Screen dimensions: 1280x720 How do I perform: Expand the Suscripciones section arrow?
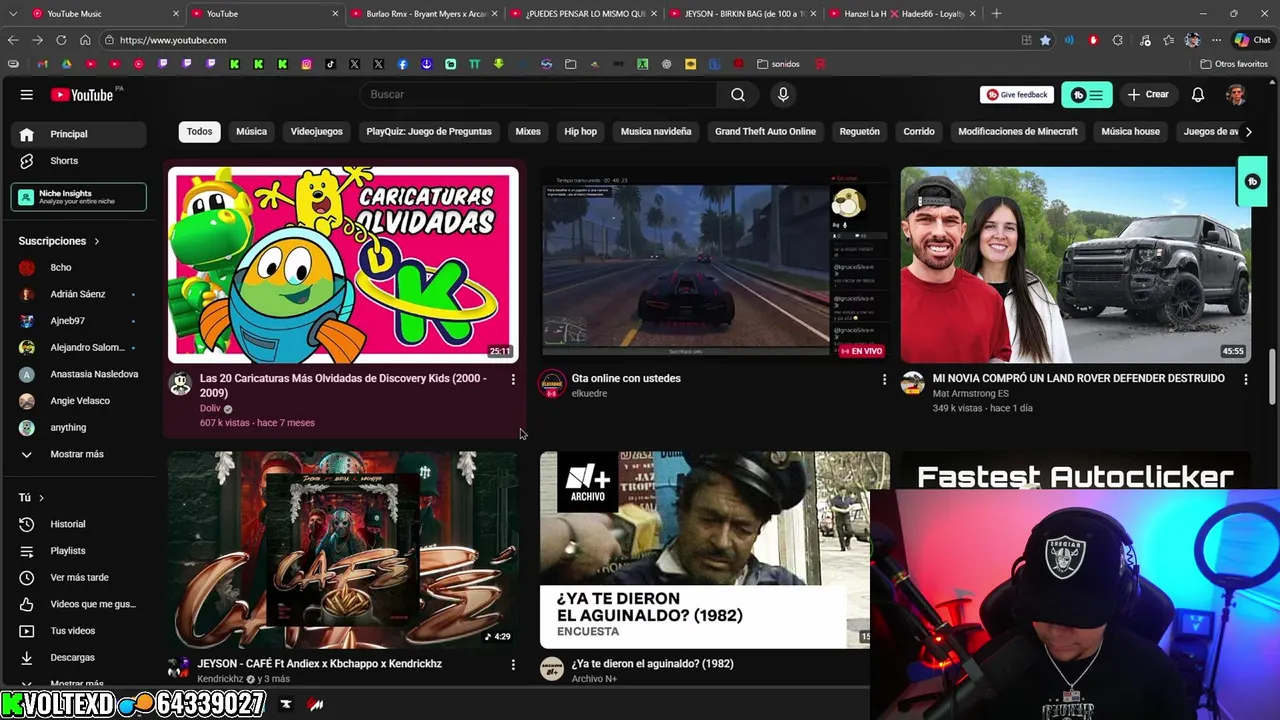97,241
